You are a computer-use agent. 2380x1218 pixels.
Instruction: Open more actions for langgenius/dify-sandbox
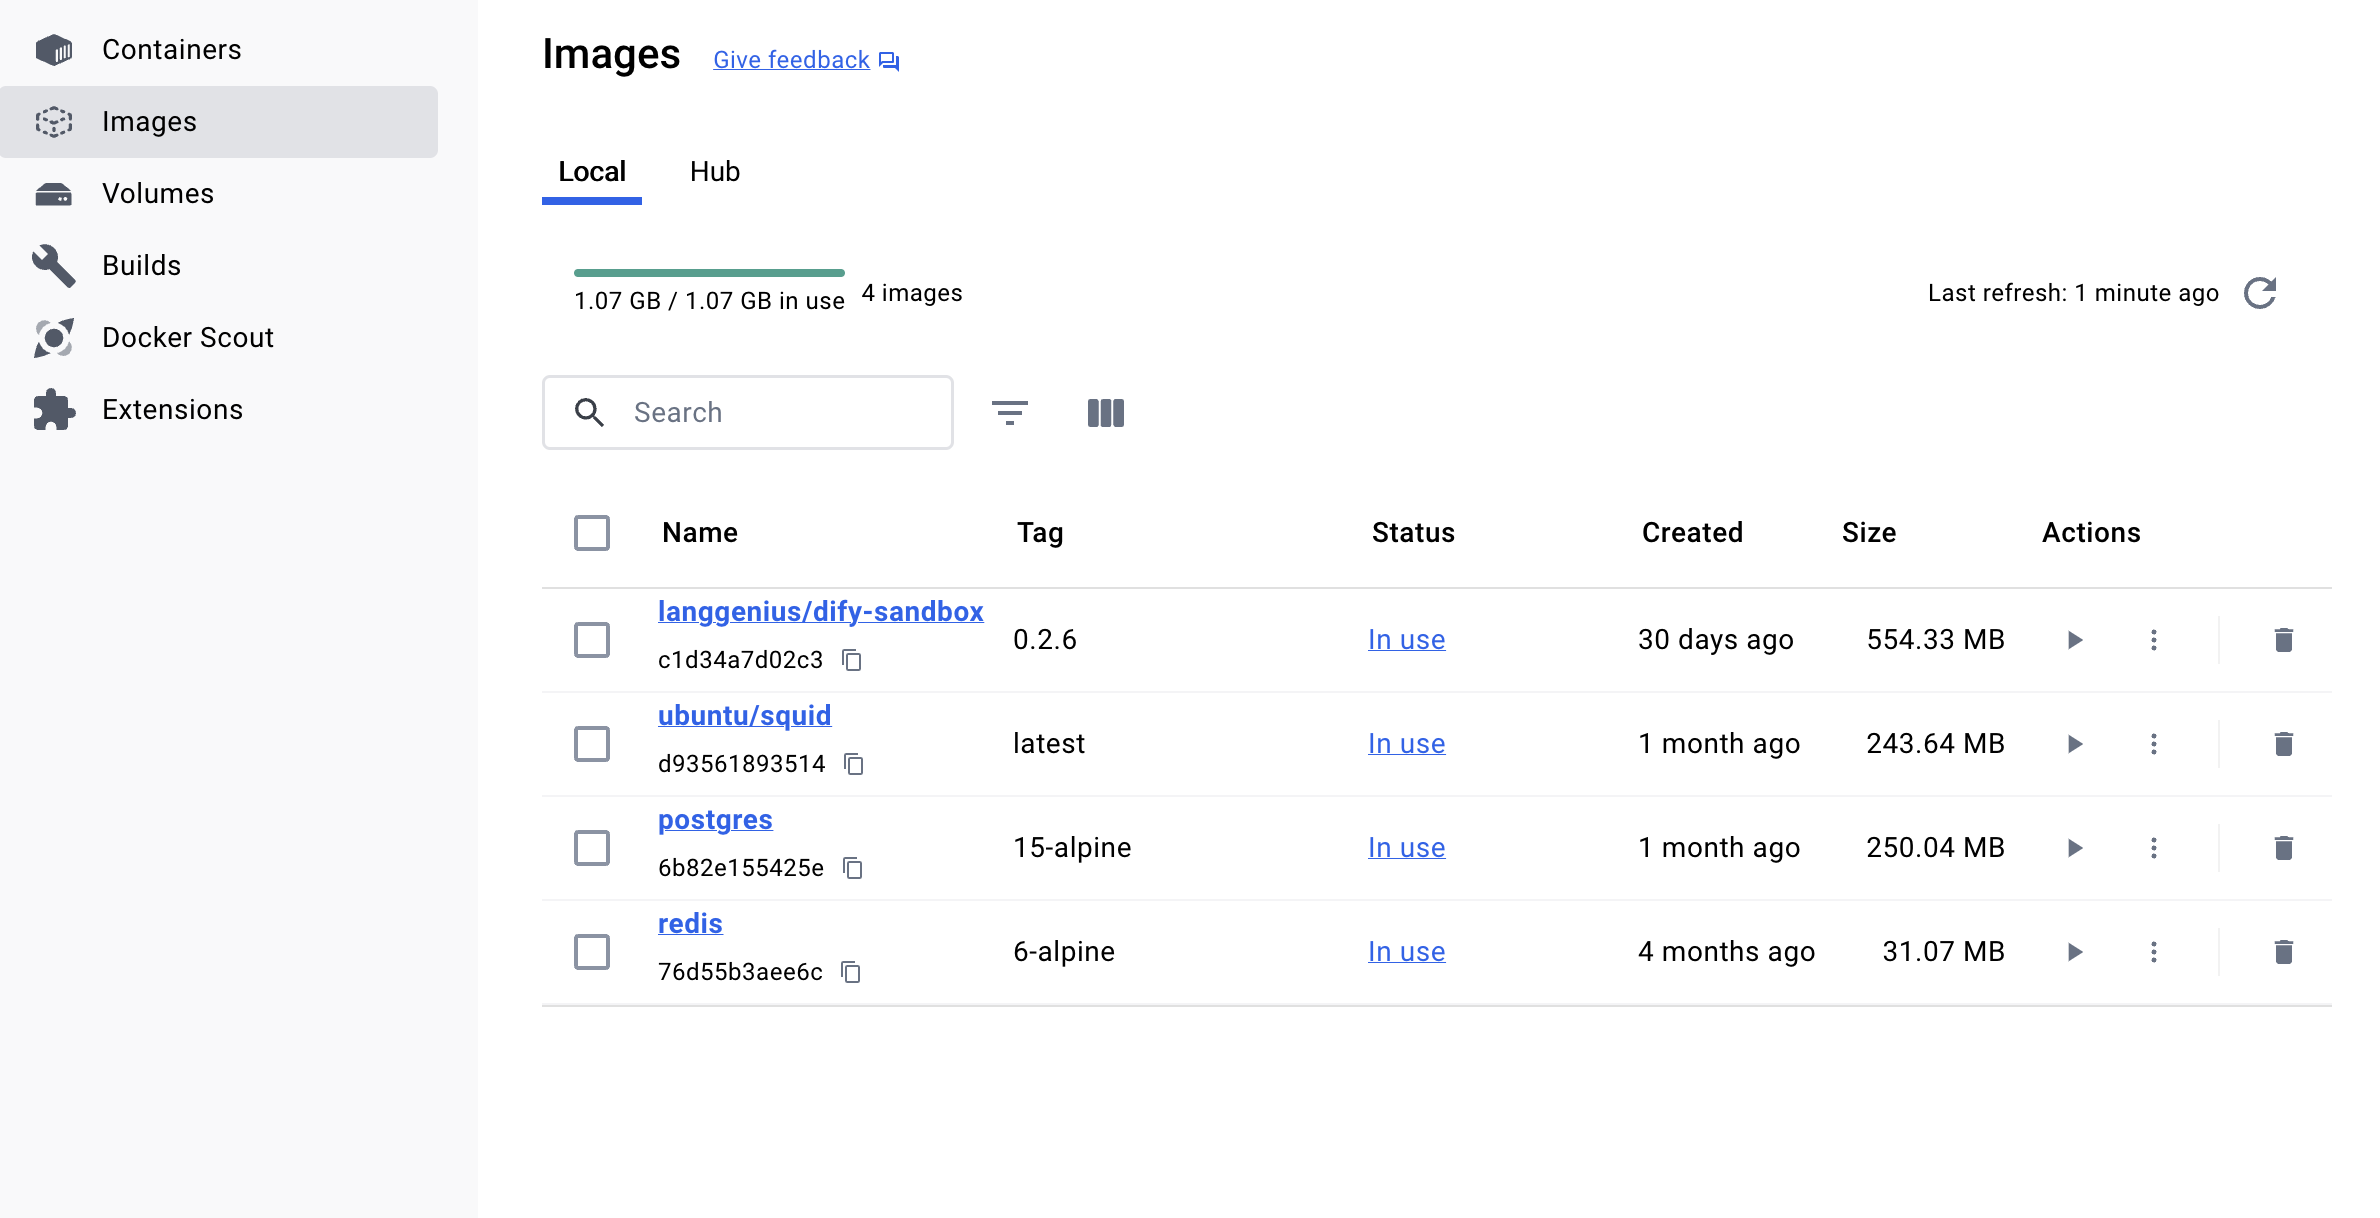click(x=2154, y=640)
